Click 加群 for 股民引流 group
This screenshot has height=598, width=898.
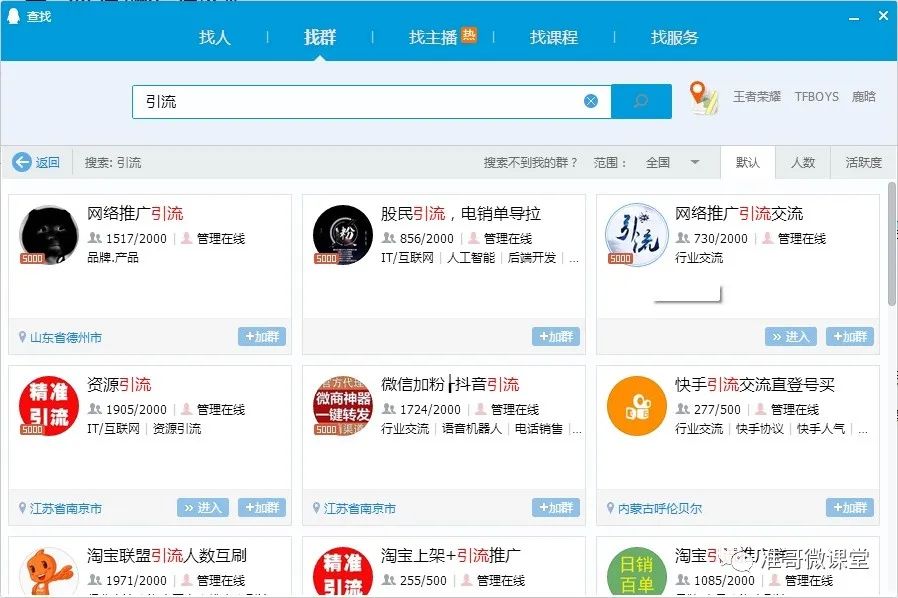[x=556, y=337]
